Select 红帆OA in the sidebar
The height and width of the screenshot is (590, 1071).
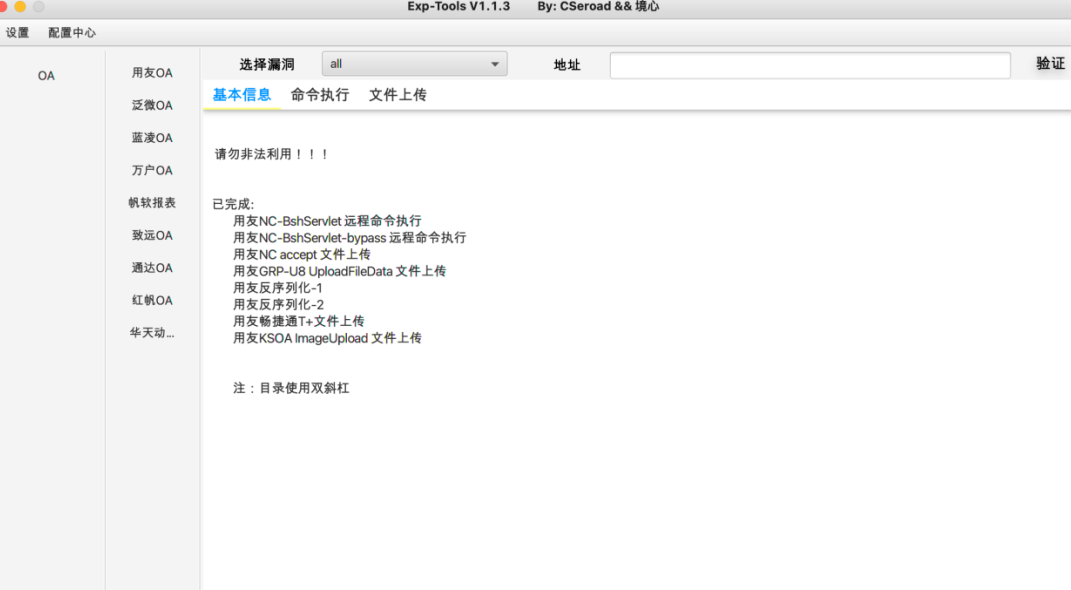(x=152, y=300)
